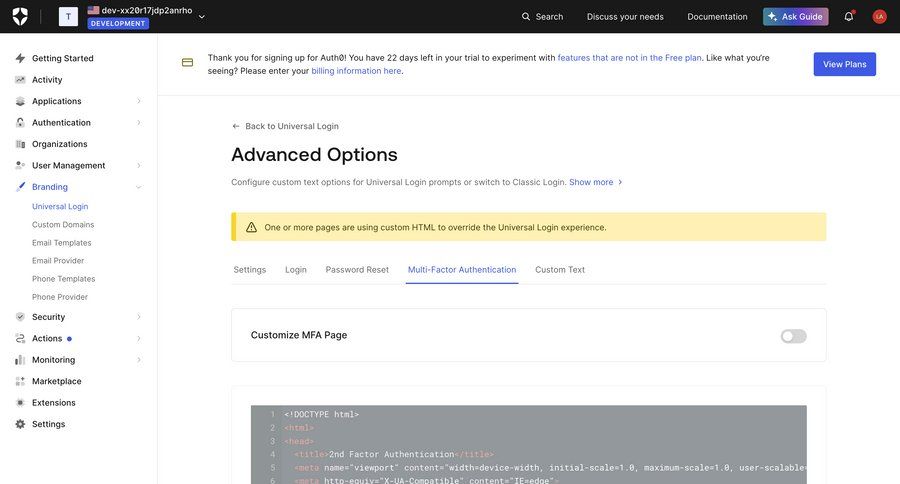
Task: Open Discuss your needs link
Action: tap(625, 17)
